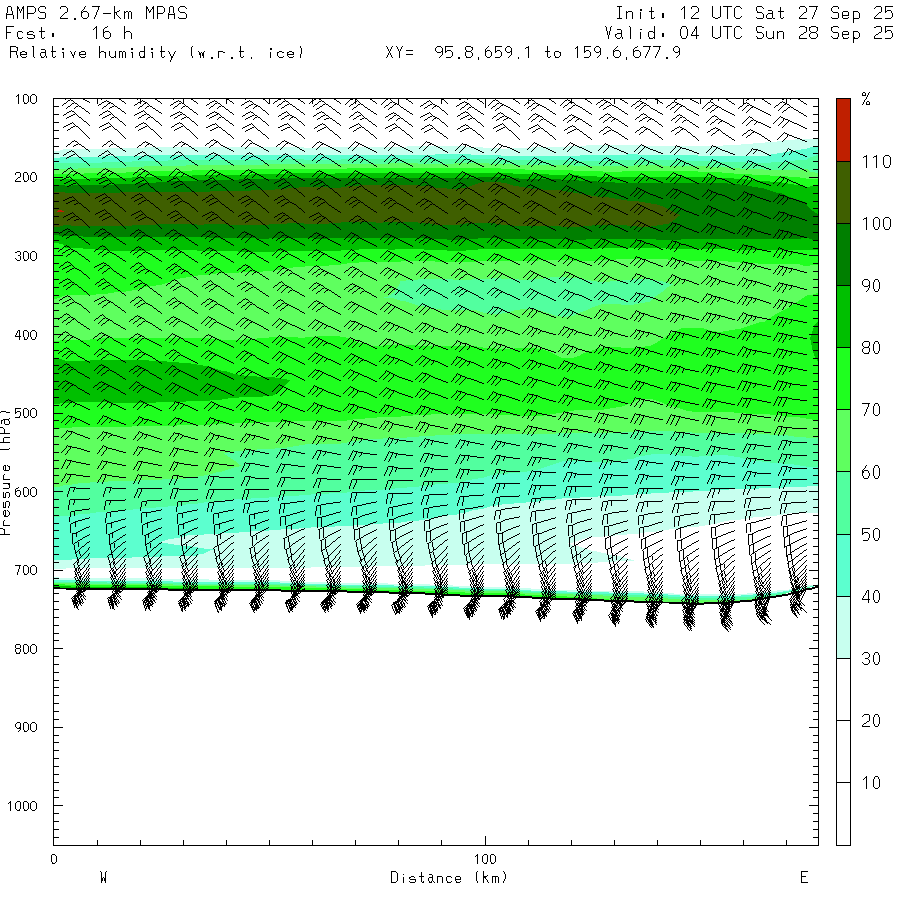This screenshot has width=900, height=900.
Task: Click the 400 hPa pressure axis label
Action: point(26,335)
